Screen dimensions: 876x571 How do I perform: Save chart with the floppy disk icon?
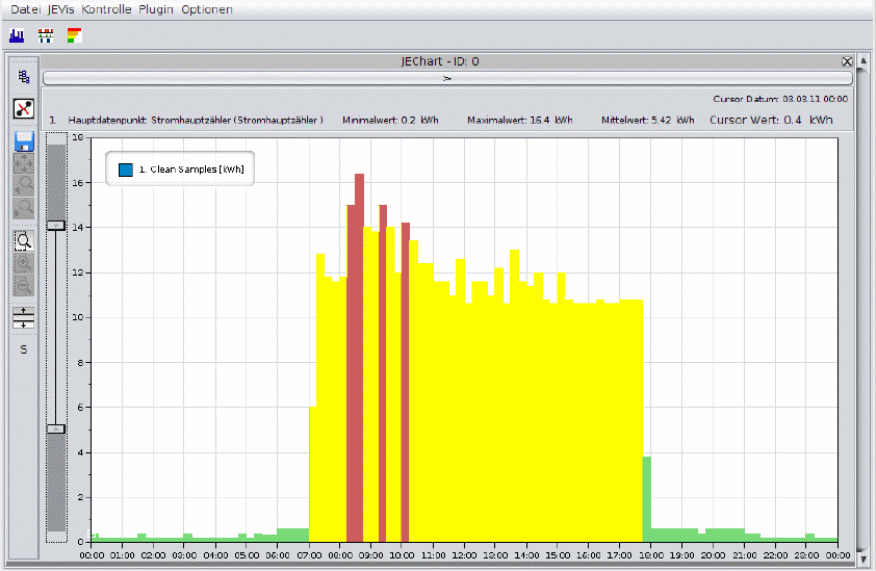[24, 140]
